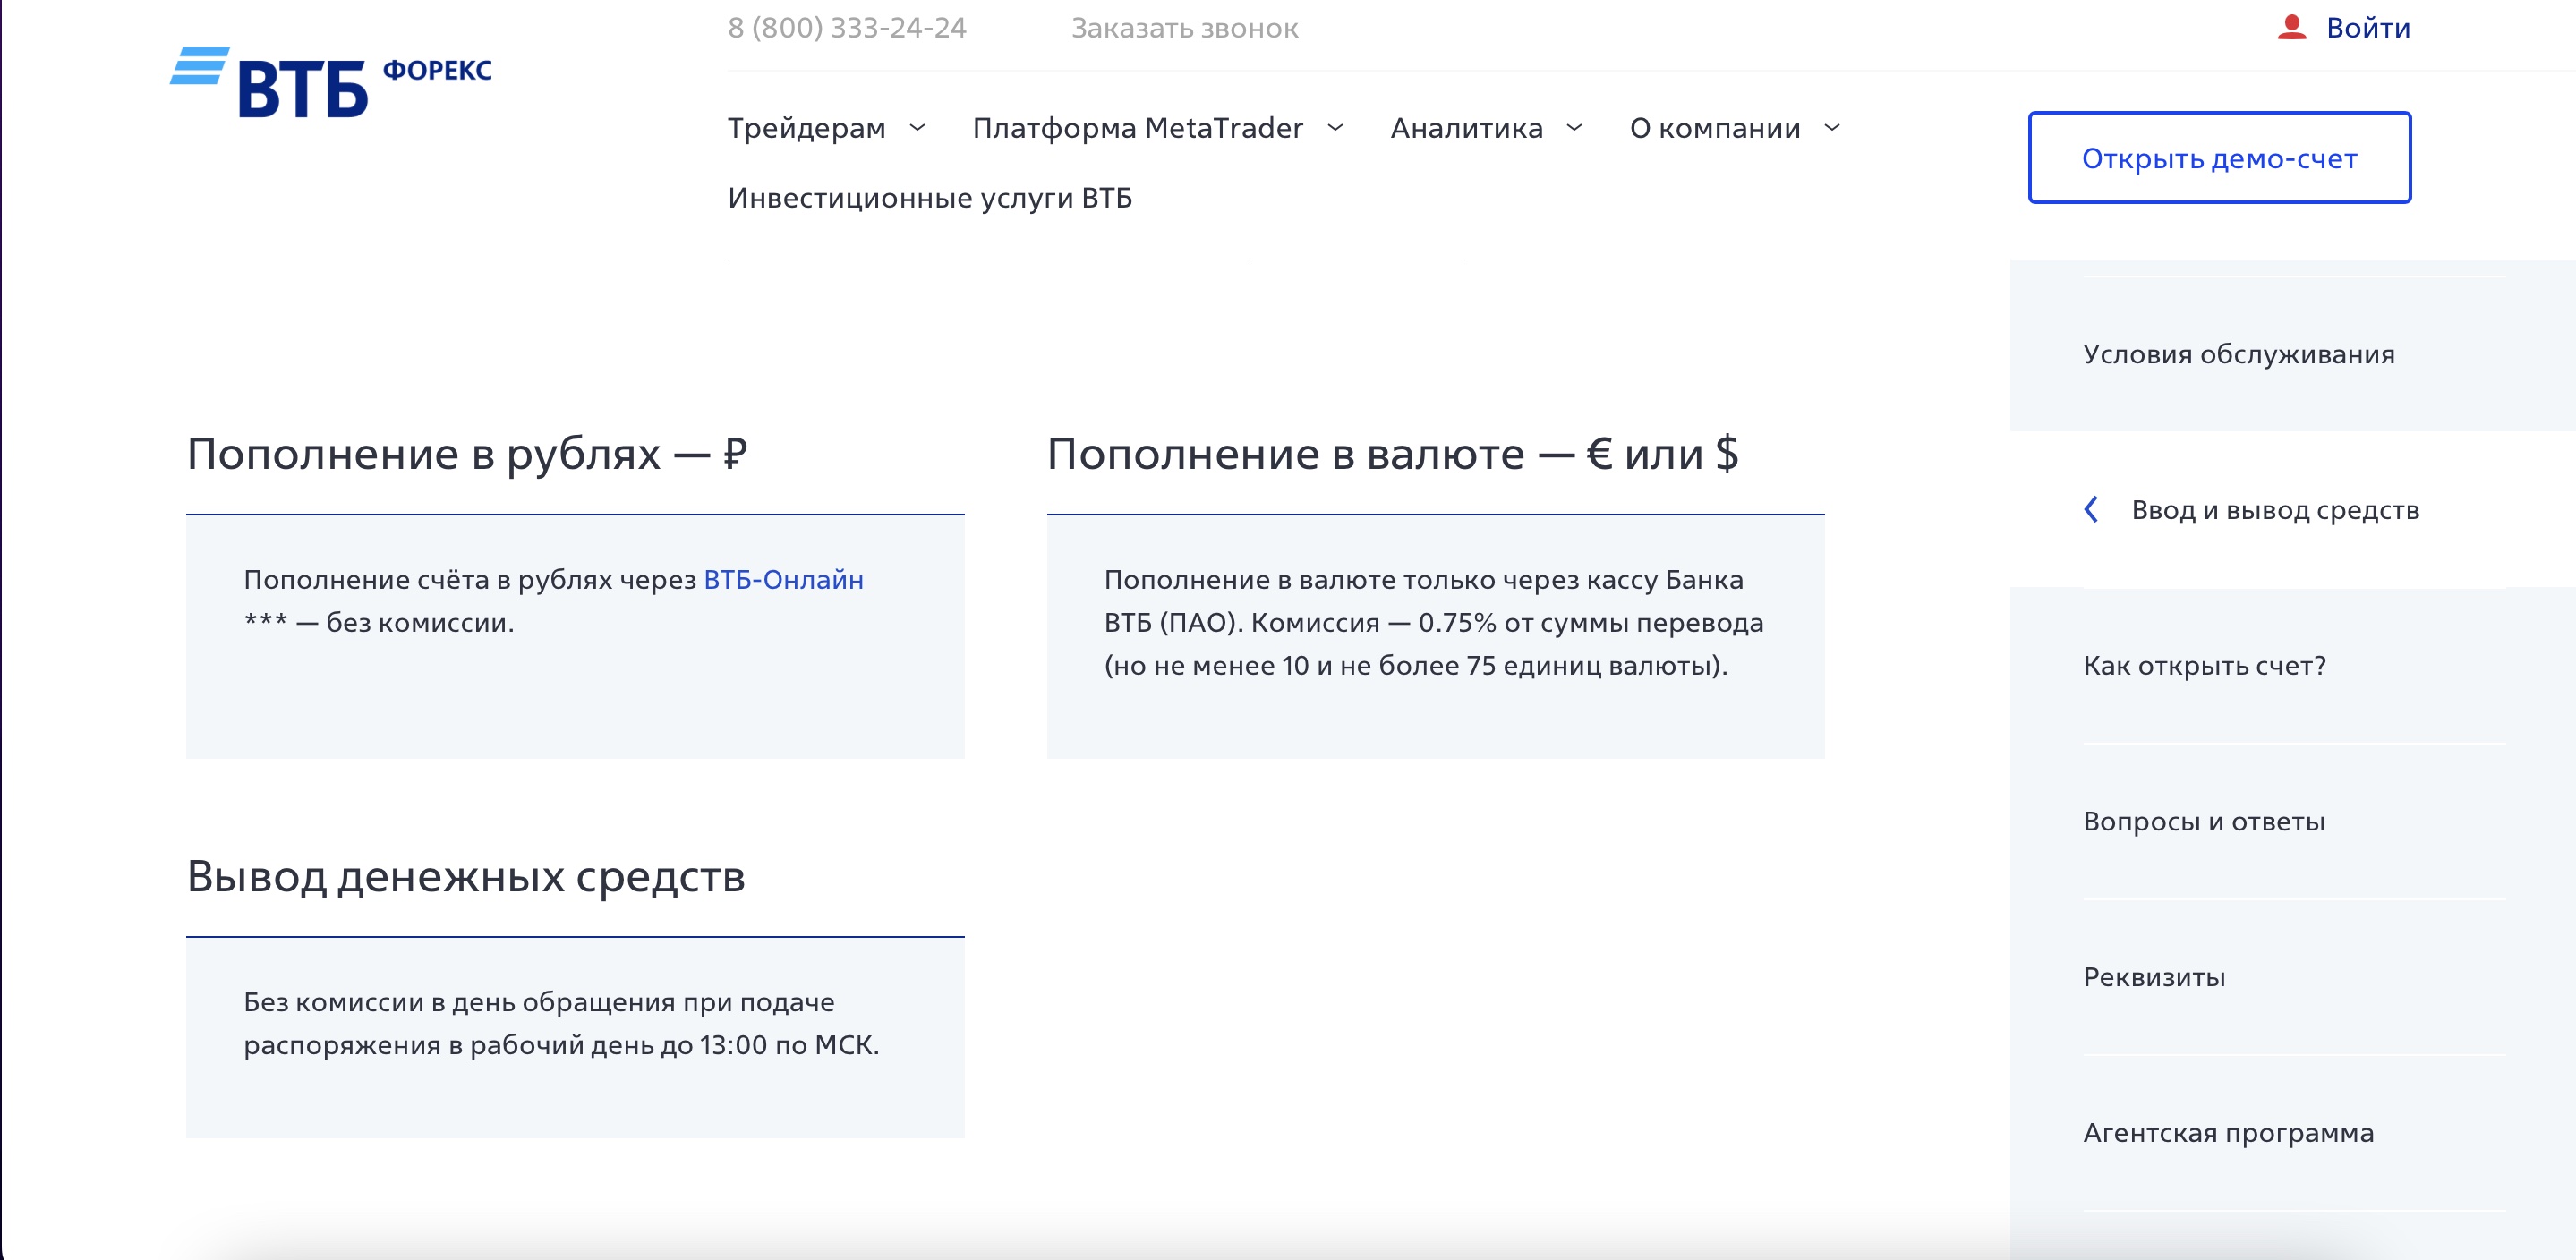Select Ввод и вывод средств sidebar item
2576x1260 pixels.
[x=2275, y=510]
